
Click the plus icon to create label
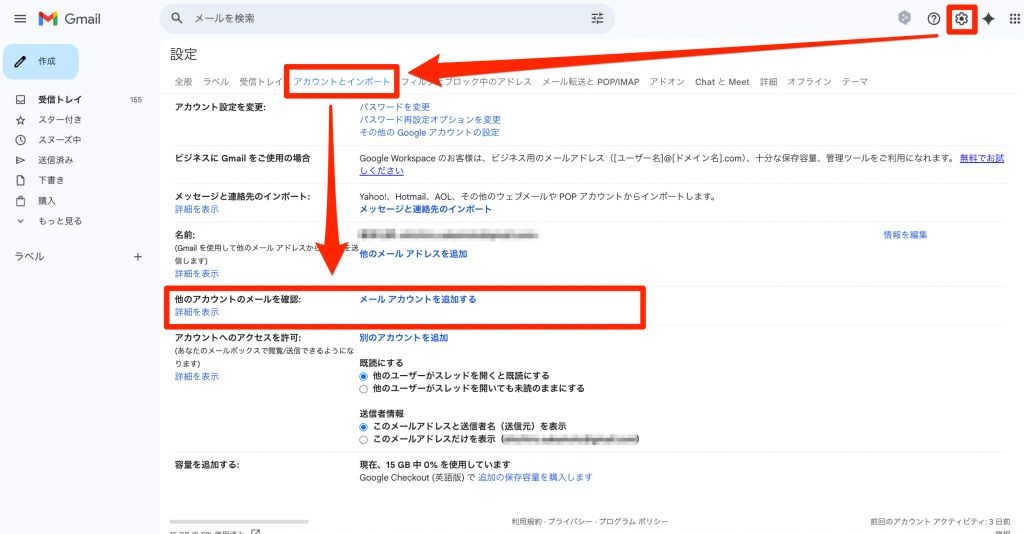138,257
